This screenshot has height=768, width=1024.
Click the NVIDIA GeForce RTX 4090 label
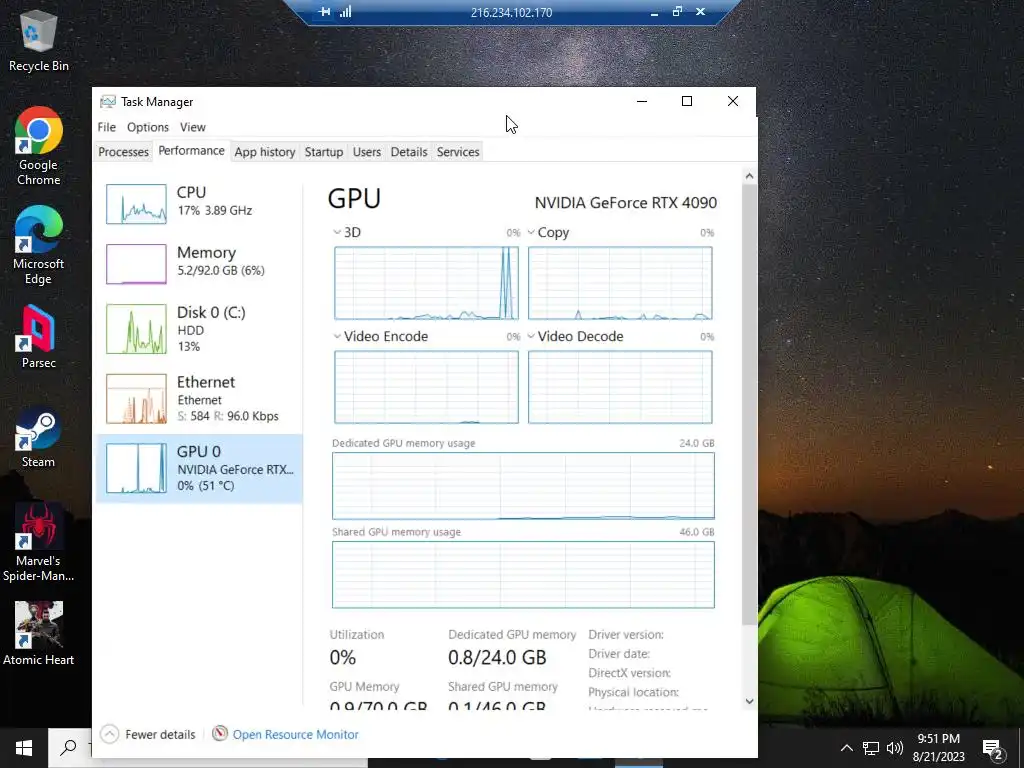[626, 202]
